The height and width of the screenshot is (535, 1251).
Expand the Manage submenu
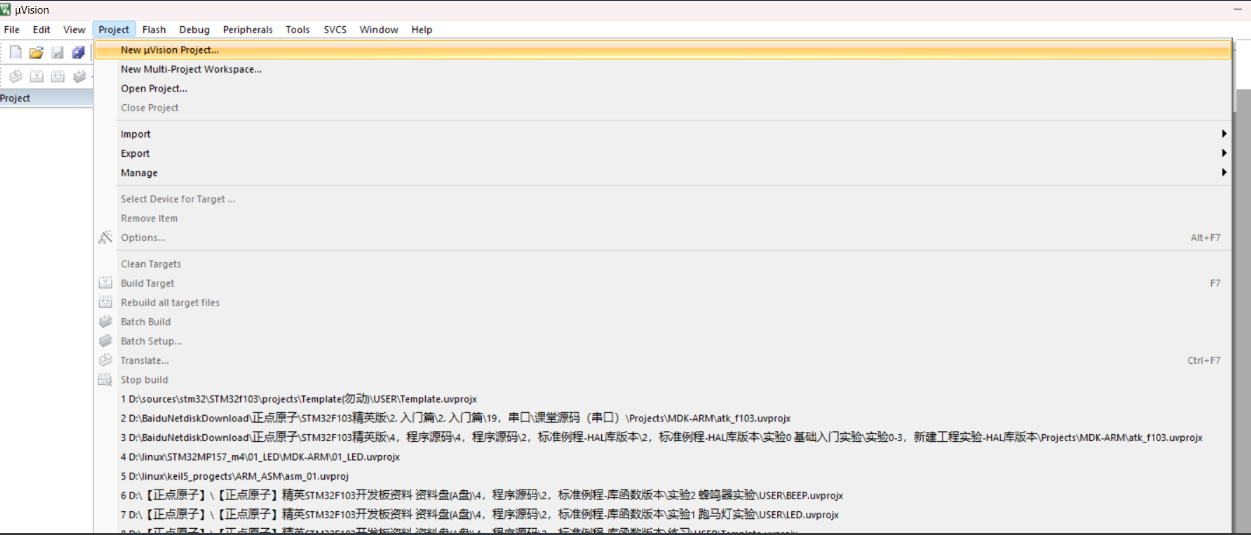pos(663,173)
